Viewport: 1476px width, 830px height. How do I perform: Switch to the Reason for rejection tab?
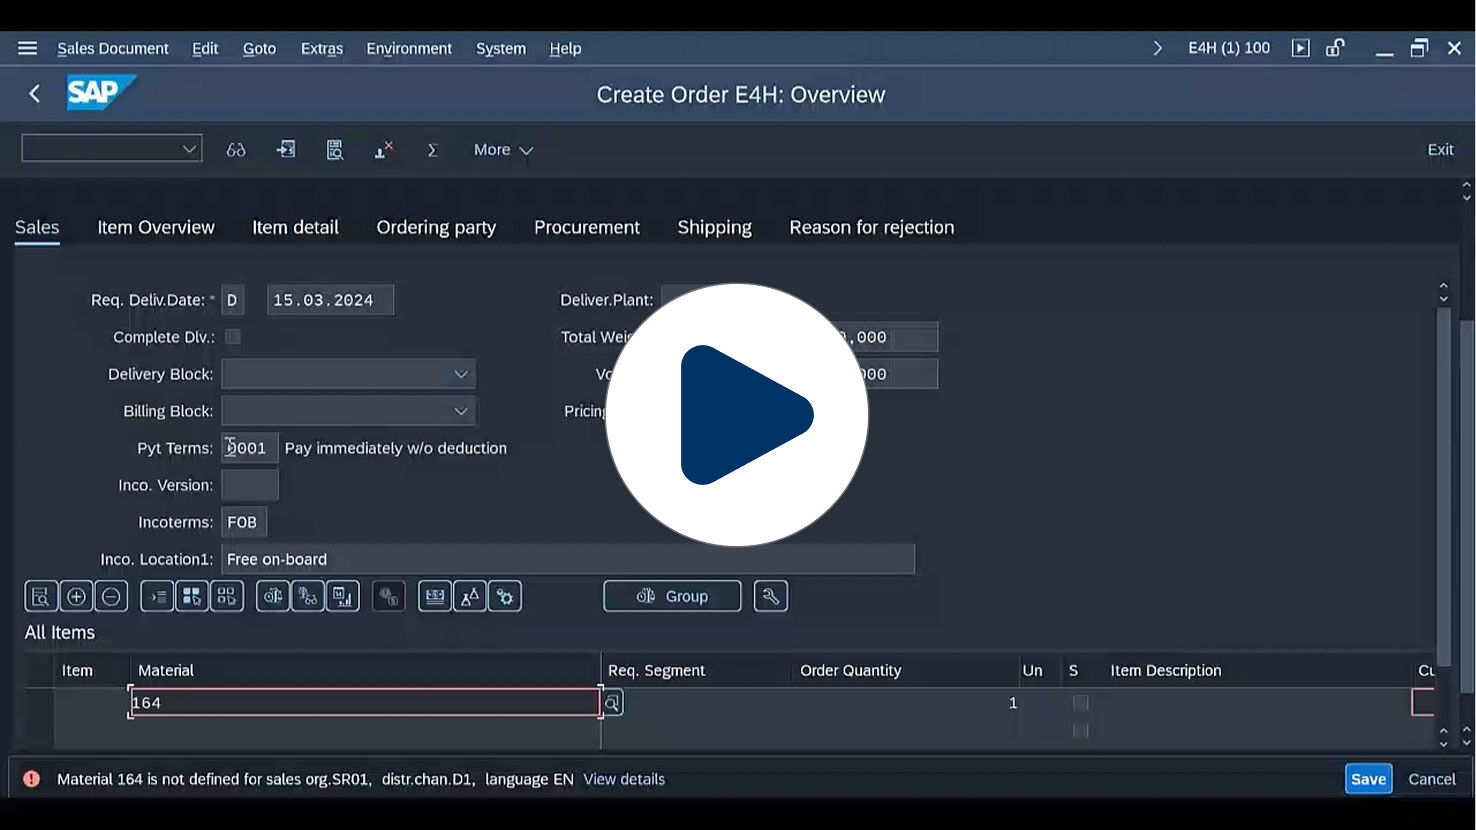pyautogui.click(x=872, y=227)
